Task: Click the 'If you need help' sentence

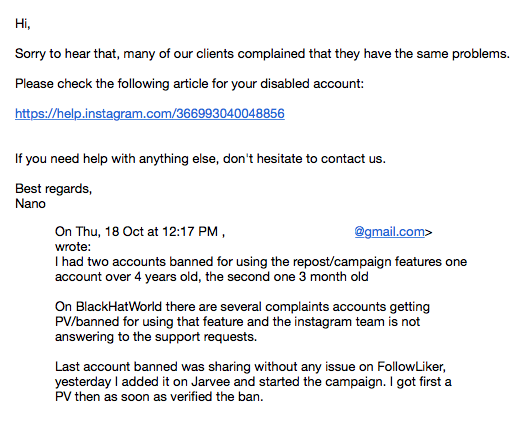Action: tap(200, 159)
